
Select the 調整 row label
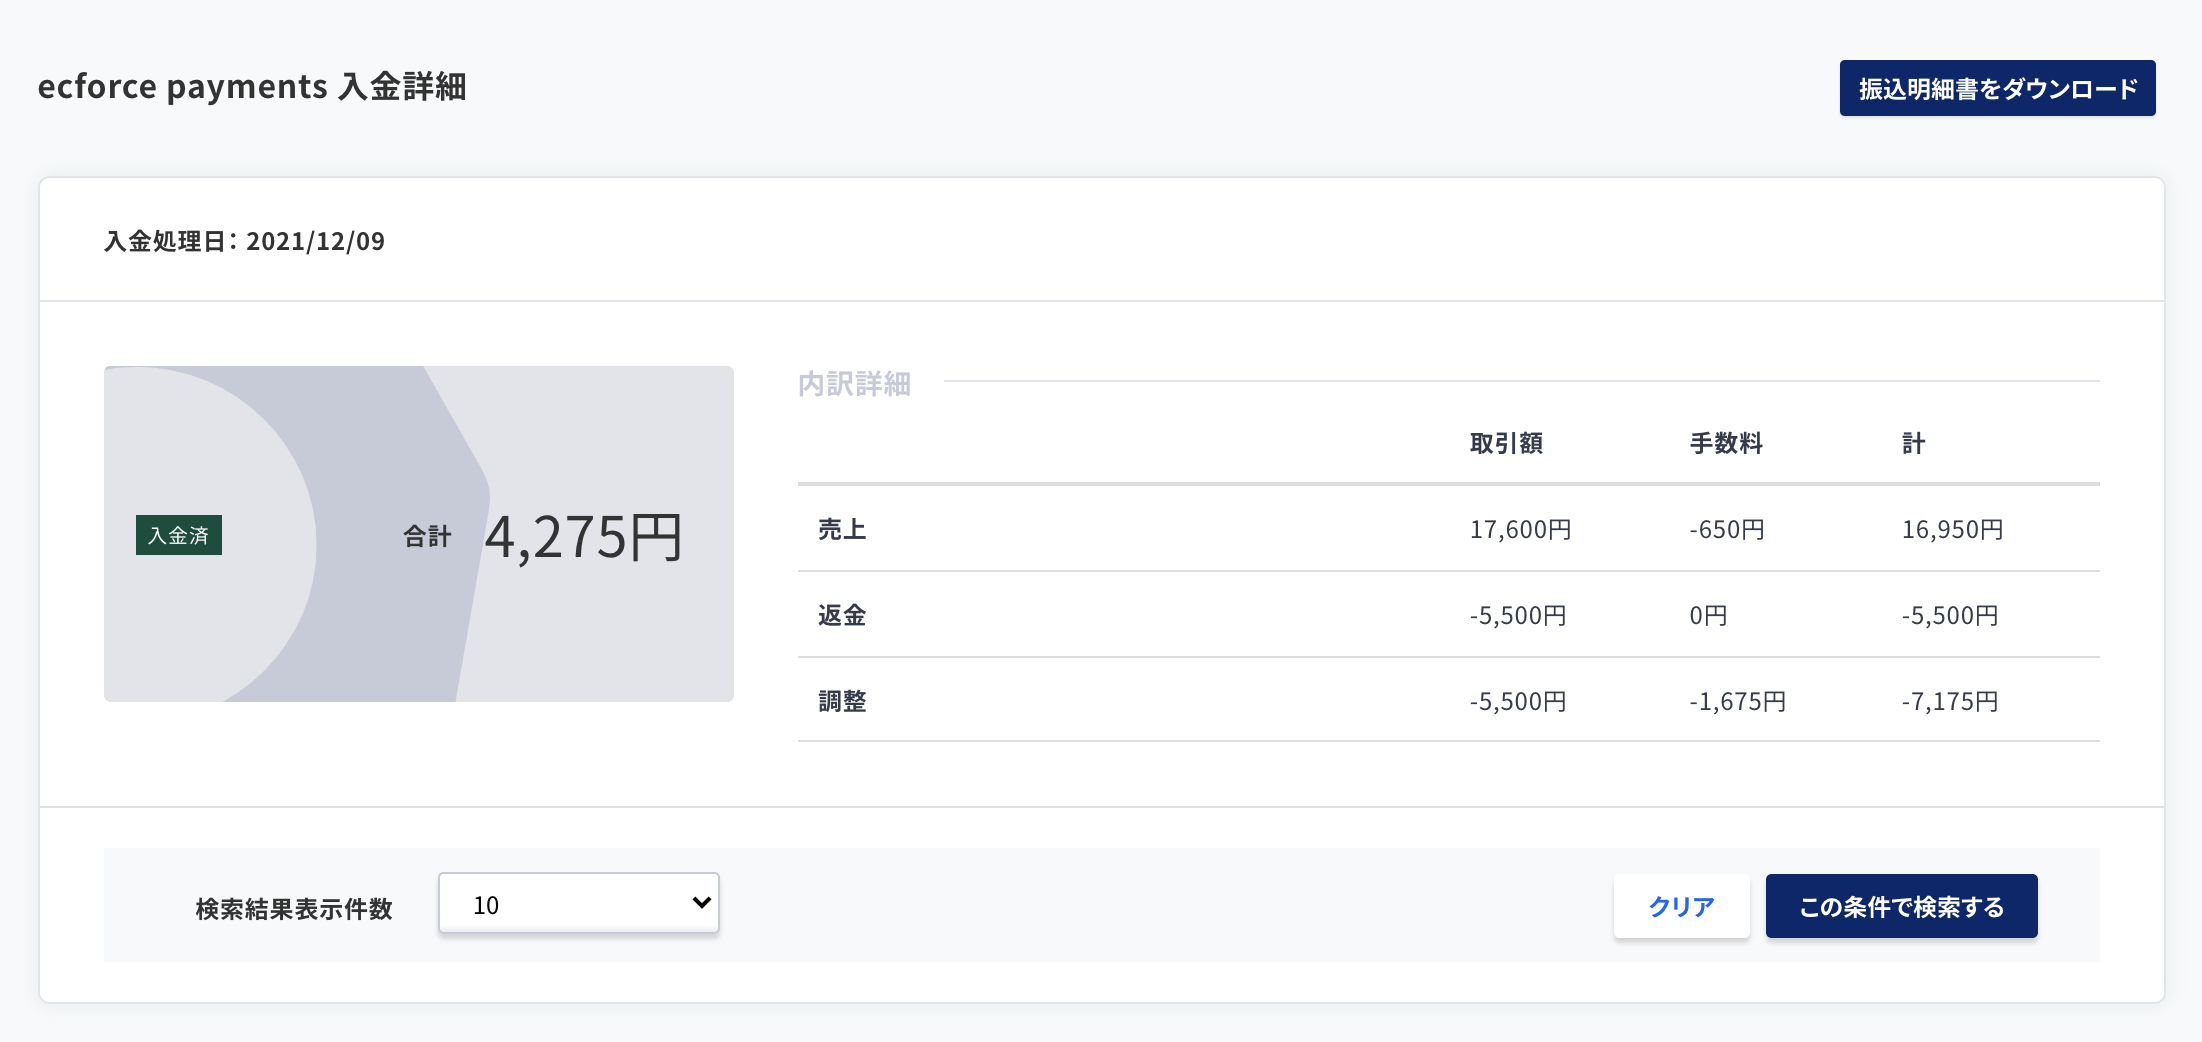(x=842, y=701)
